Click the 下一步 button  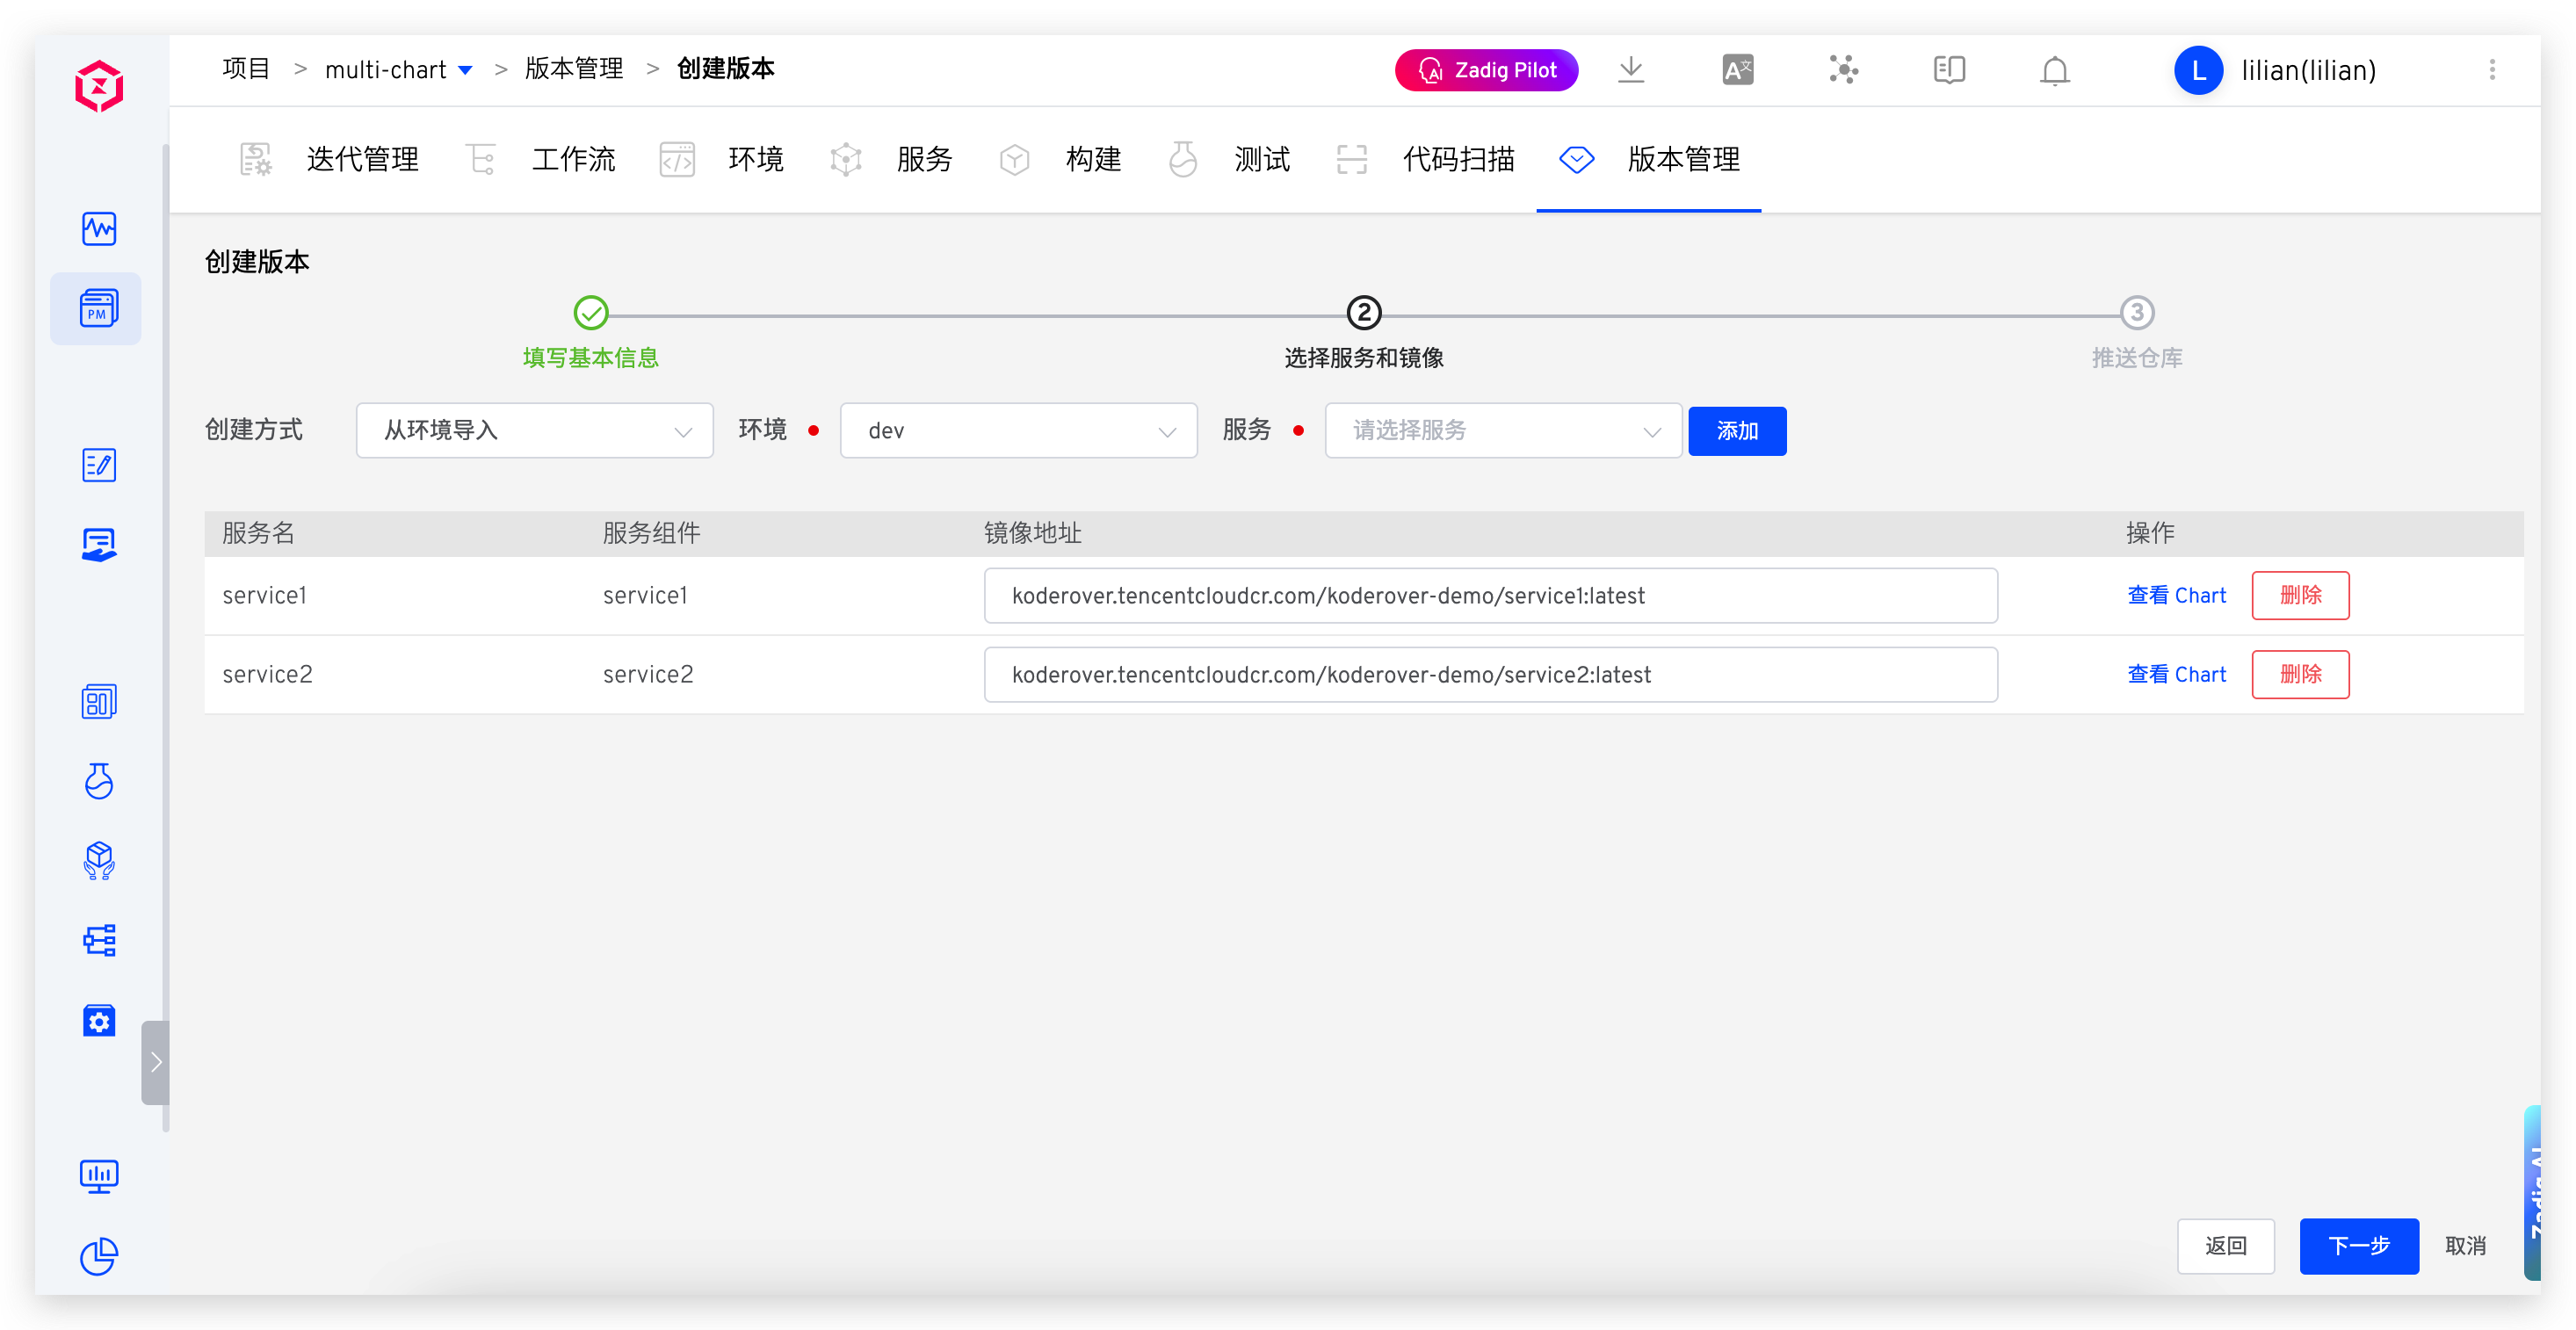point(2358,1246)
